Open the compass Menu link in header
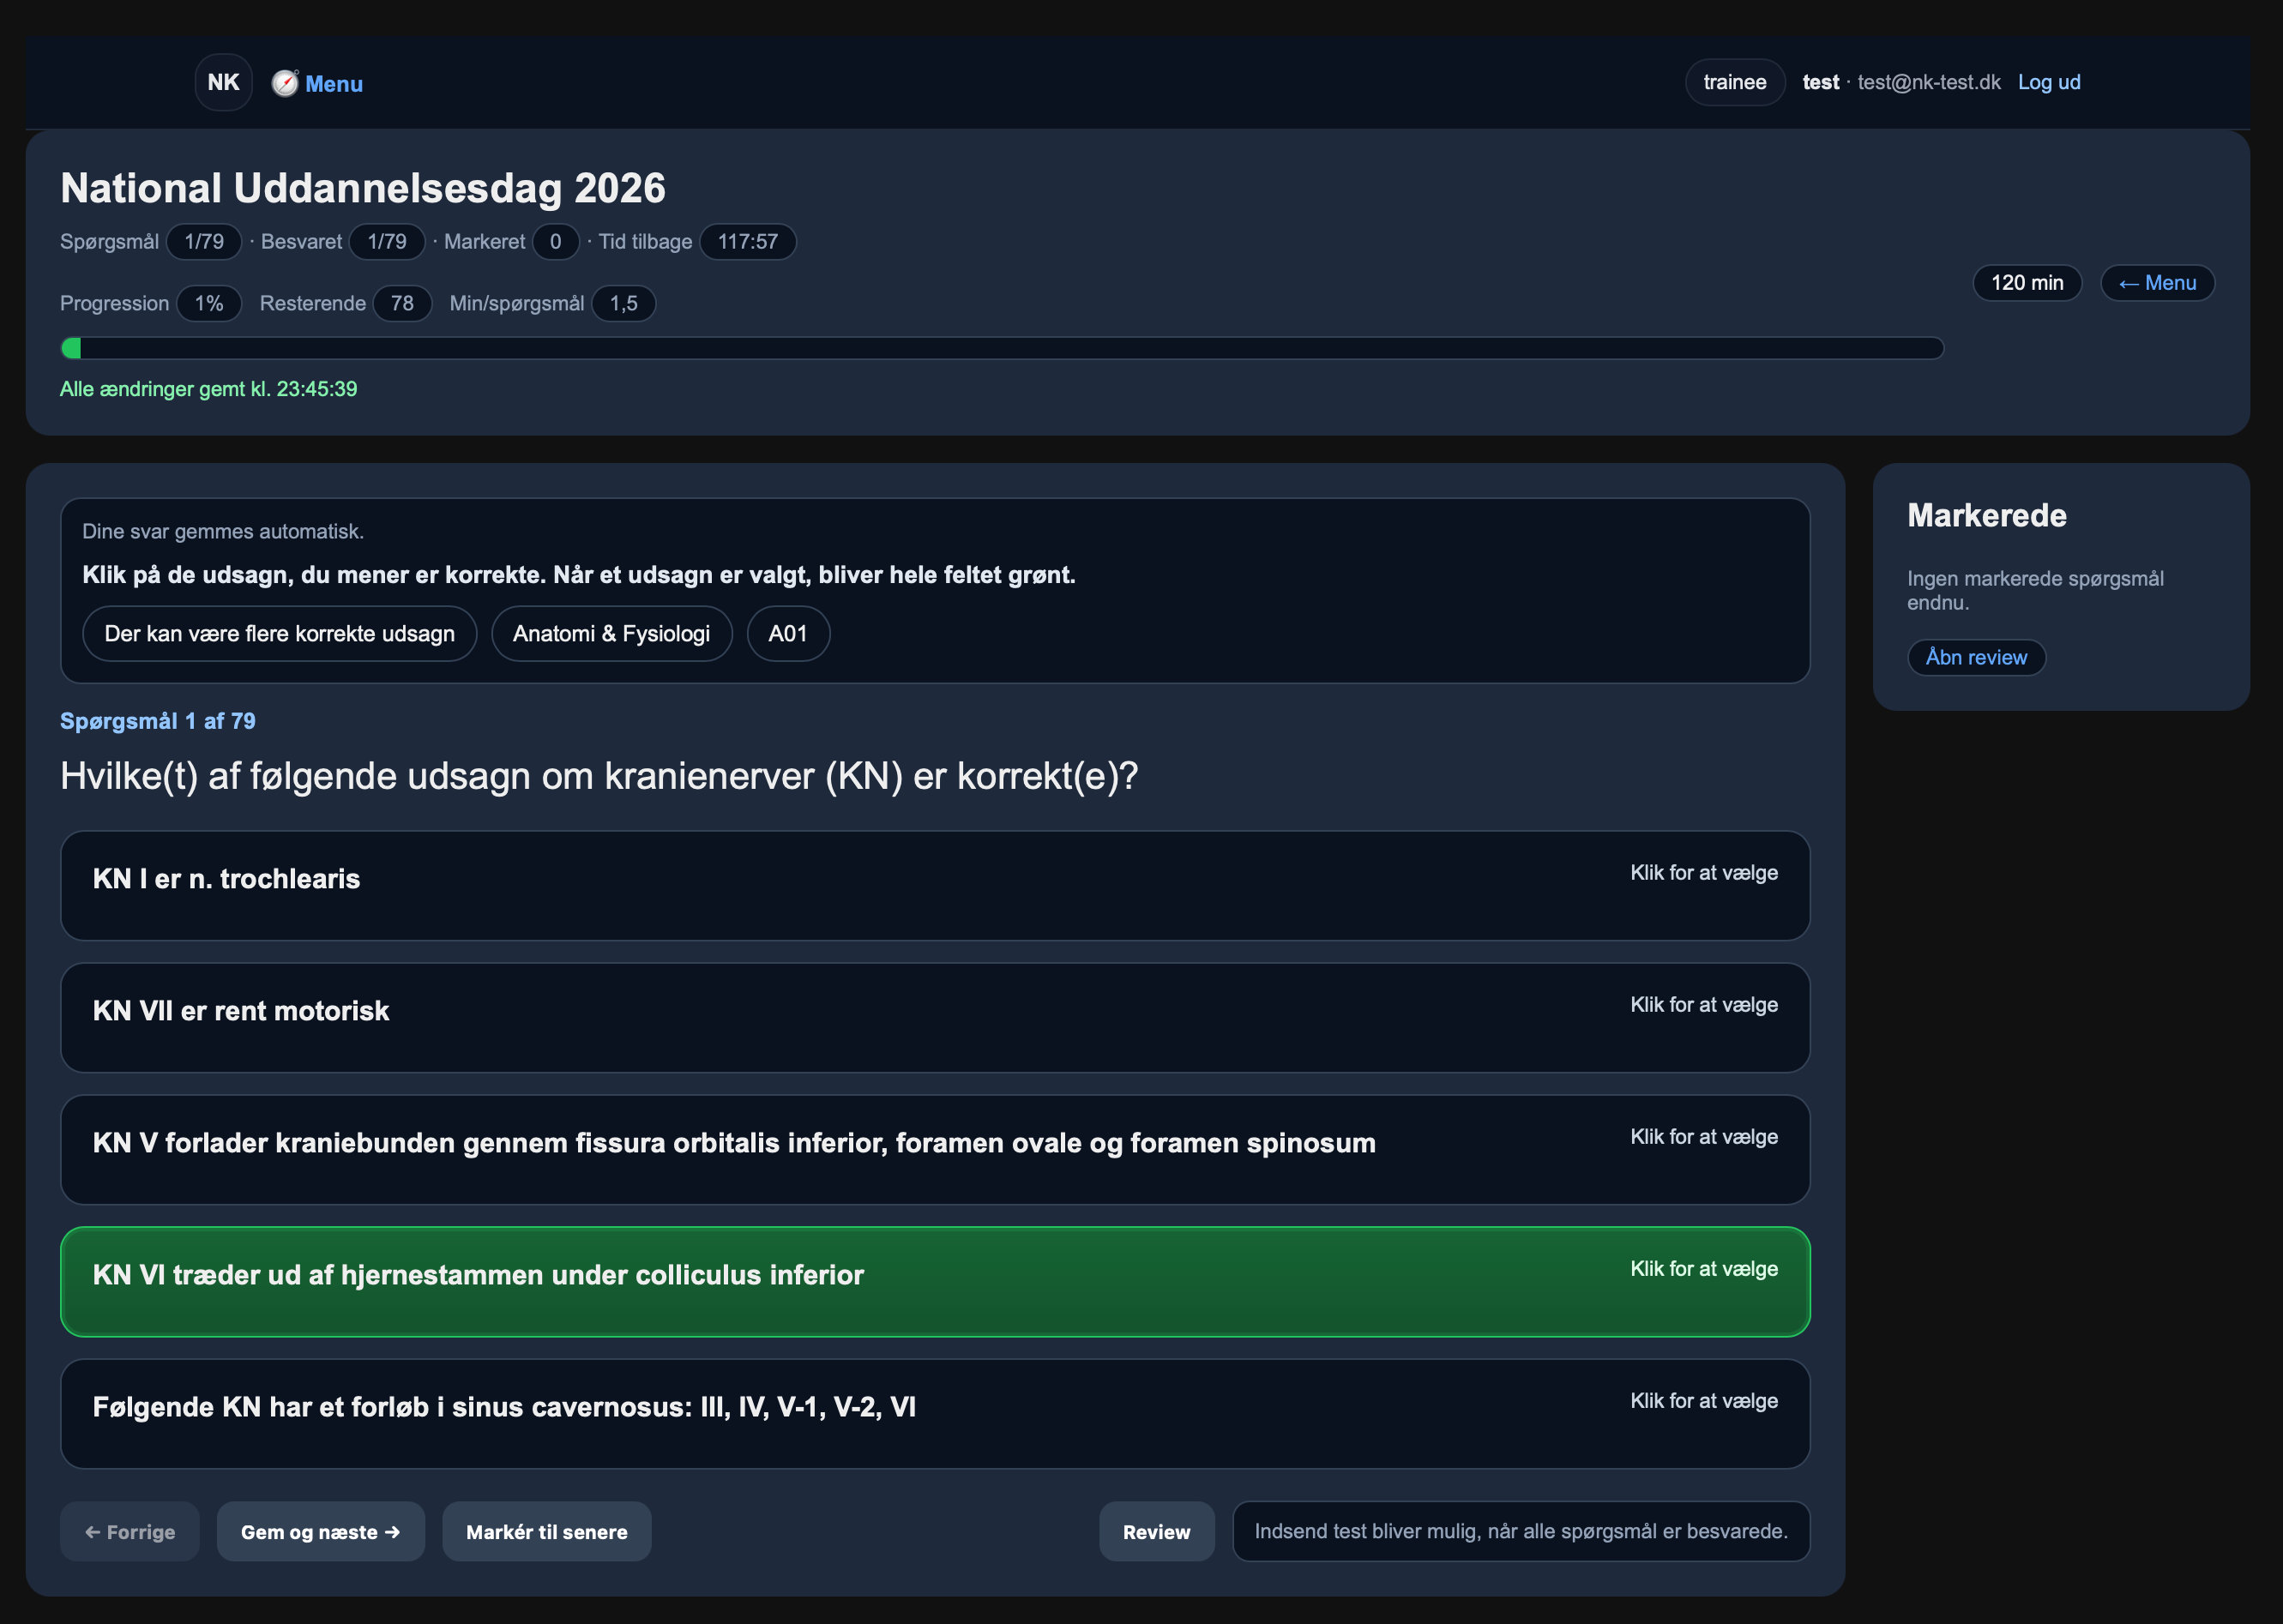Image resolution: width=2283 pixels, height=1624 pixels. (x=317, y=83)
